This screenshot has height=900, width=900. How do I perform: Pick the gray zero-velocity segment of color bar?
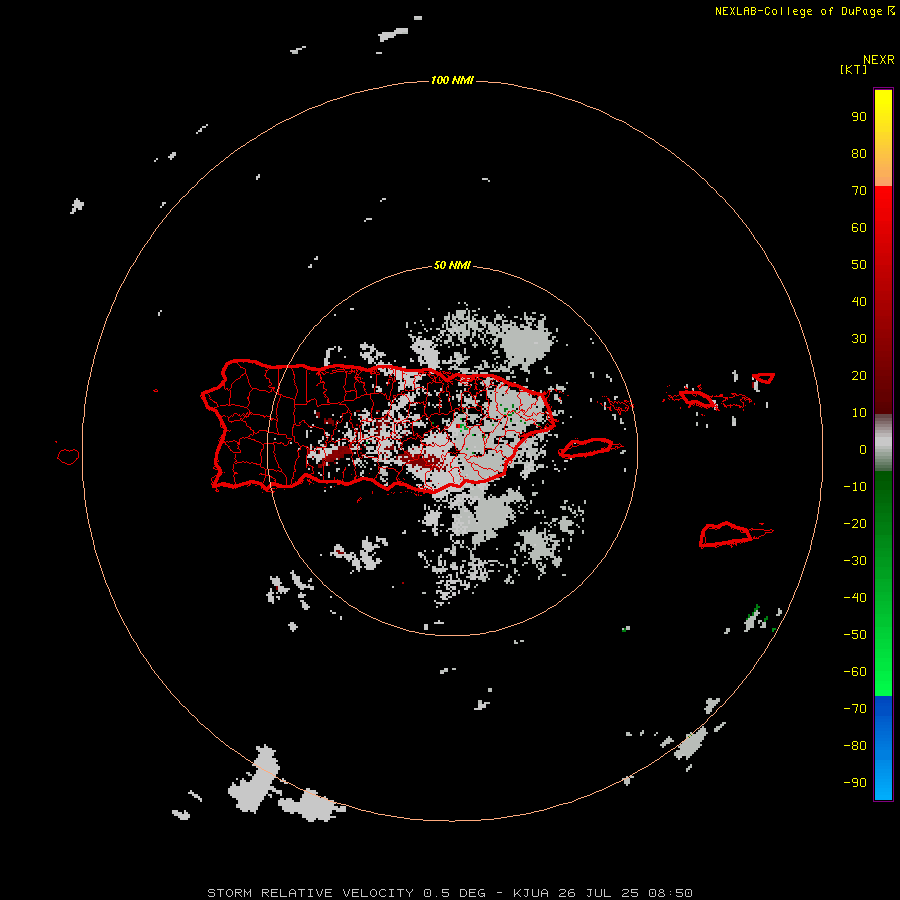tap(883, 443)
